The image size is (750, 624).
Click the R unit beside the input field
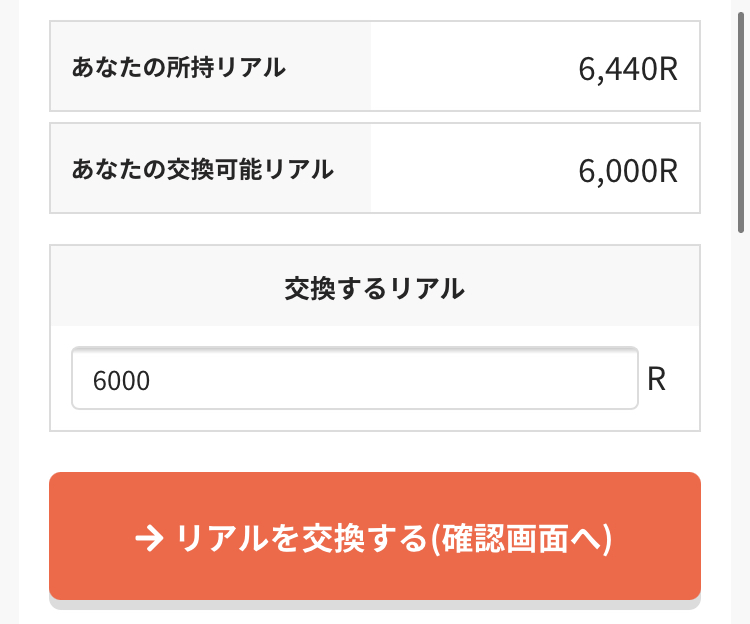click(656, 380)
